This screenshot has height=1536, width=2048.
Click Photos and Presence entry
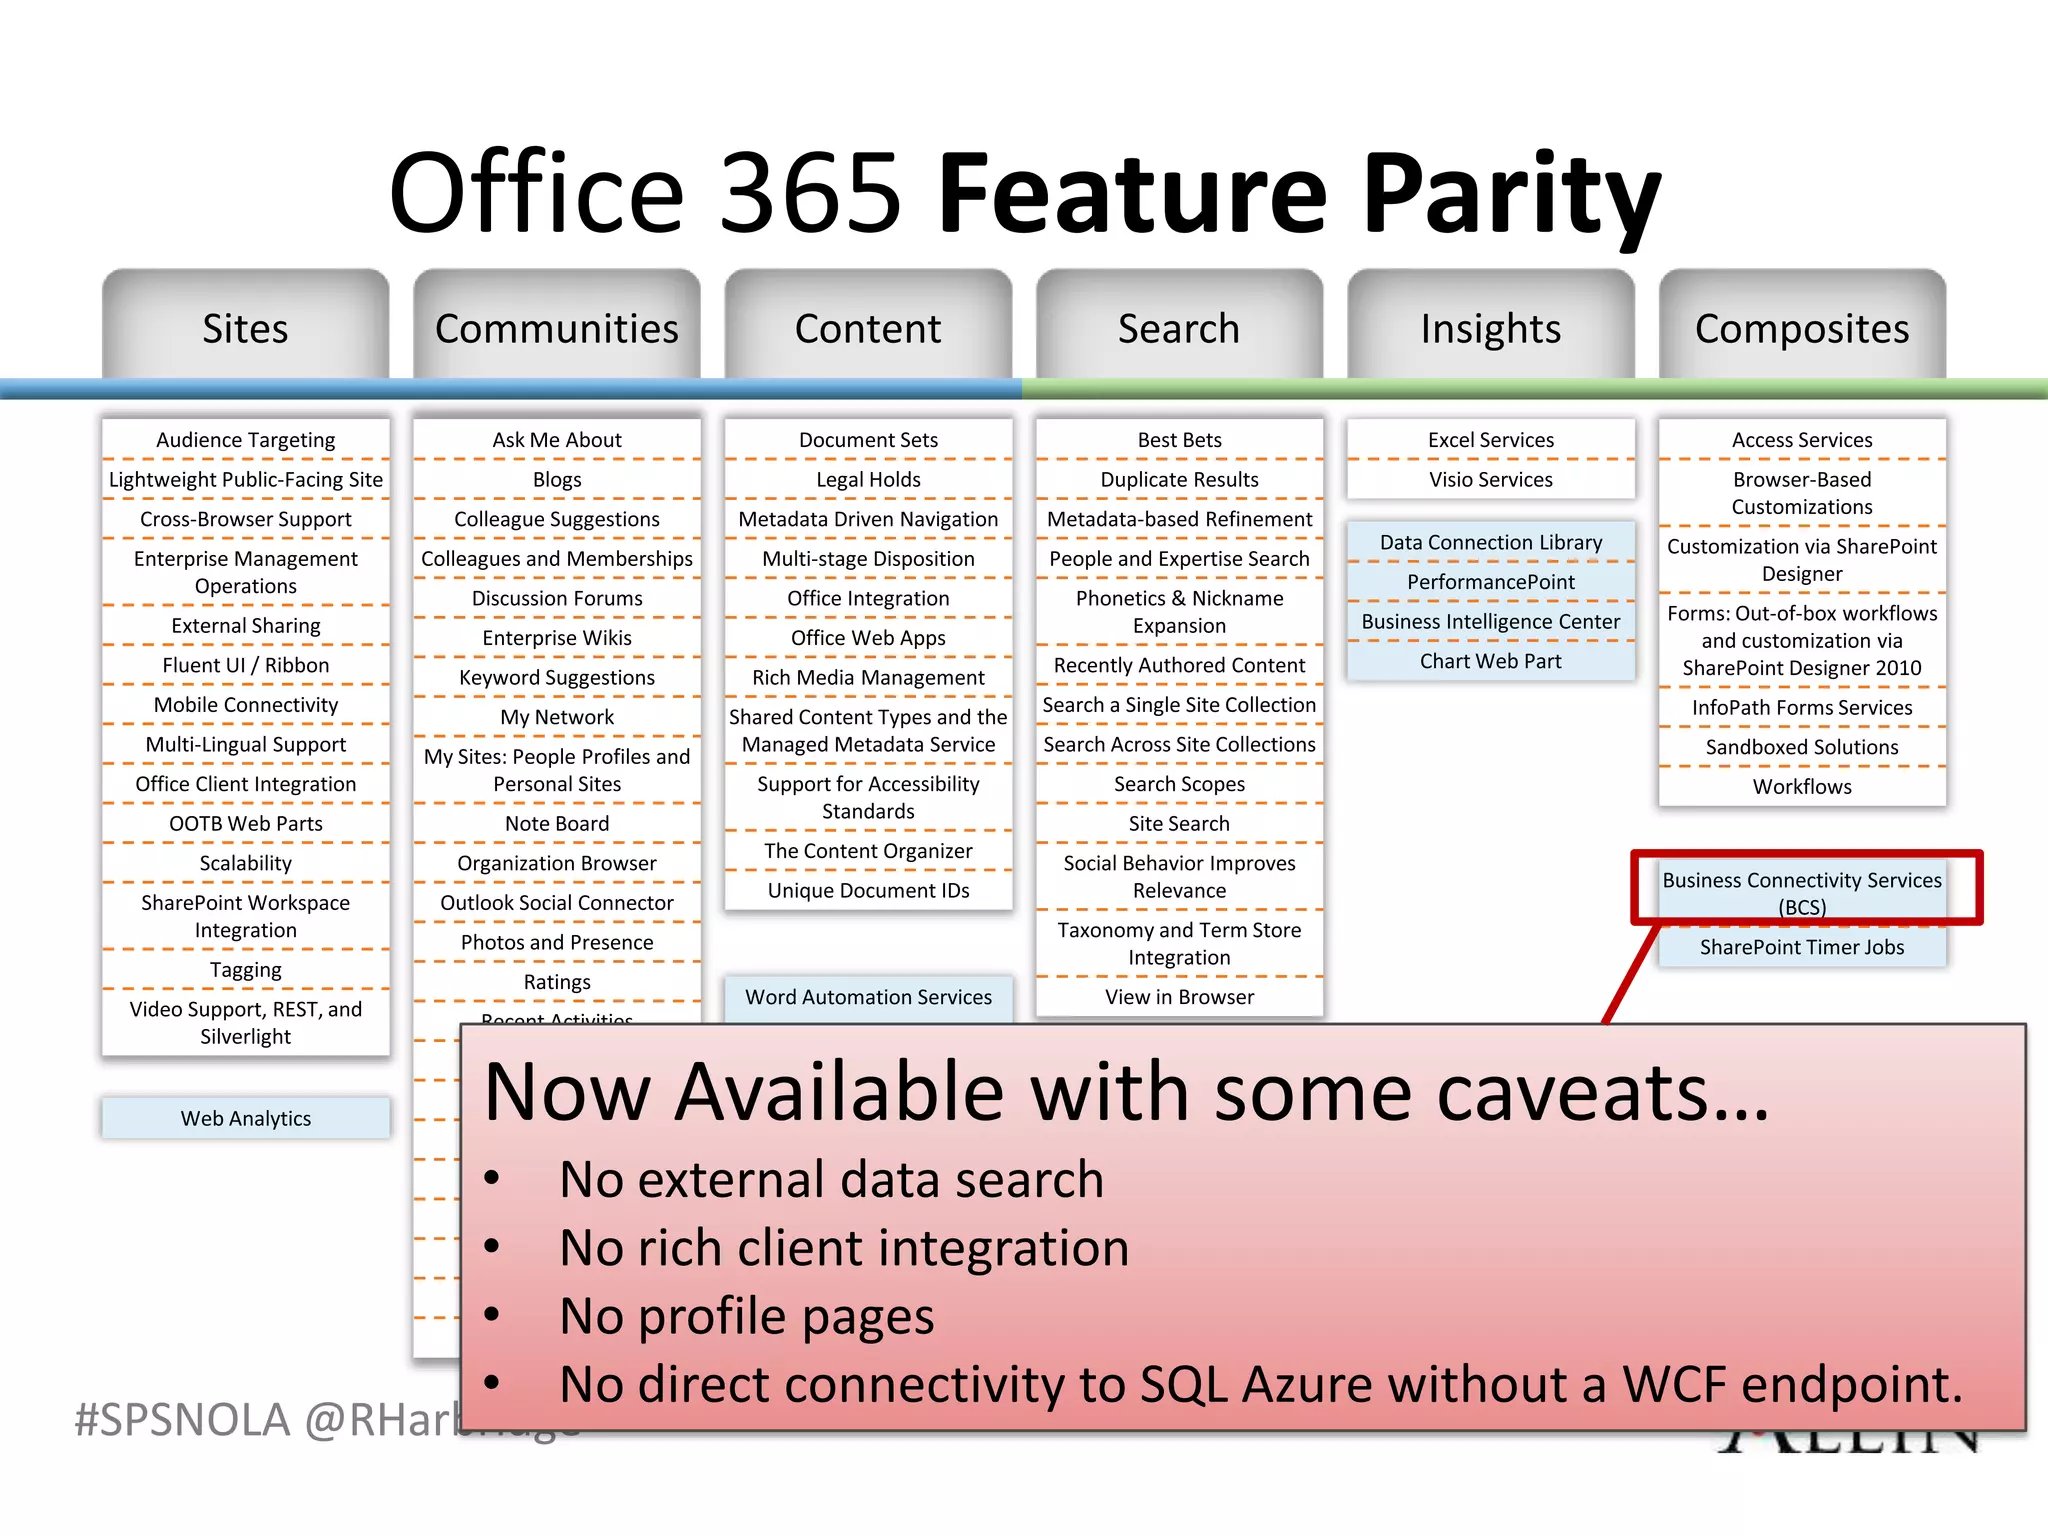[557, 942]
